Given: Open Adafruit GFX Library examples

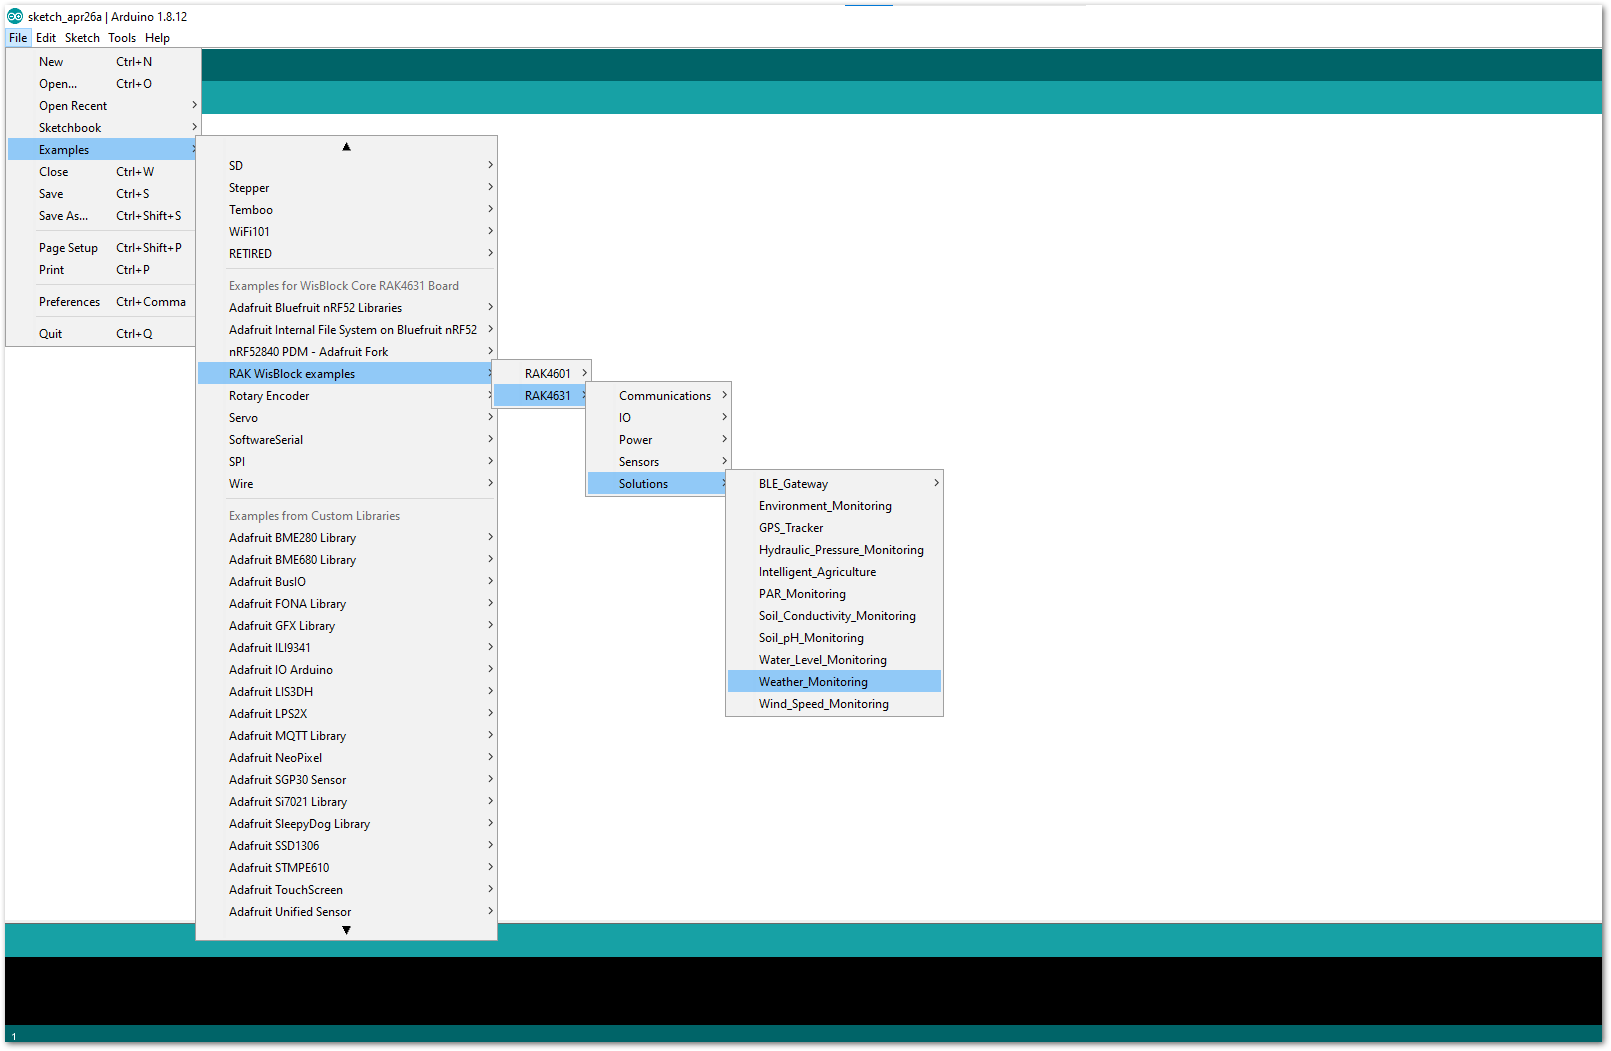Looking at the screenshot, I should tap(346, 626).
